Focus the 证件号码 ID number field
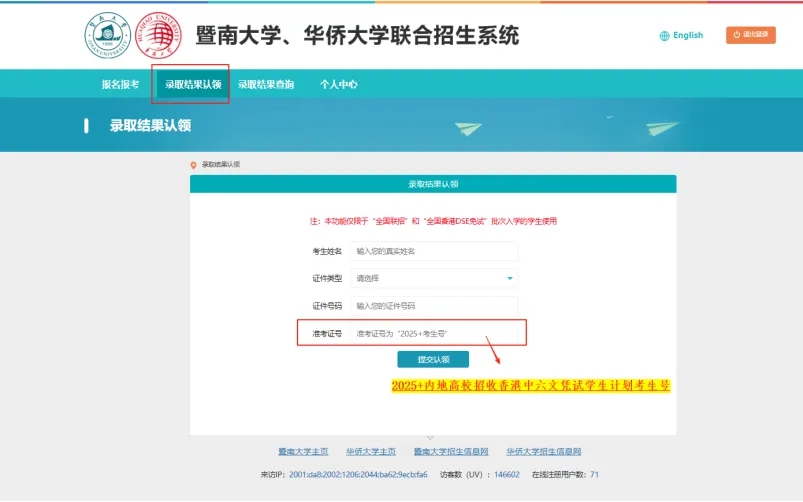 click(434, 305)
